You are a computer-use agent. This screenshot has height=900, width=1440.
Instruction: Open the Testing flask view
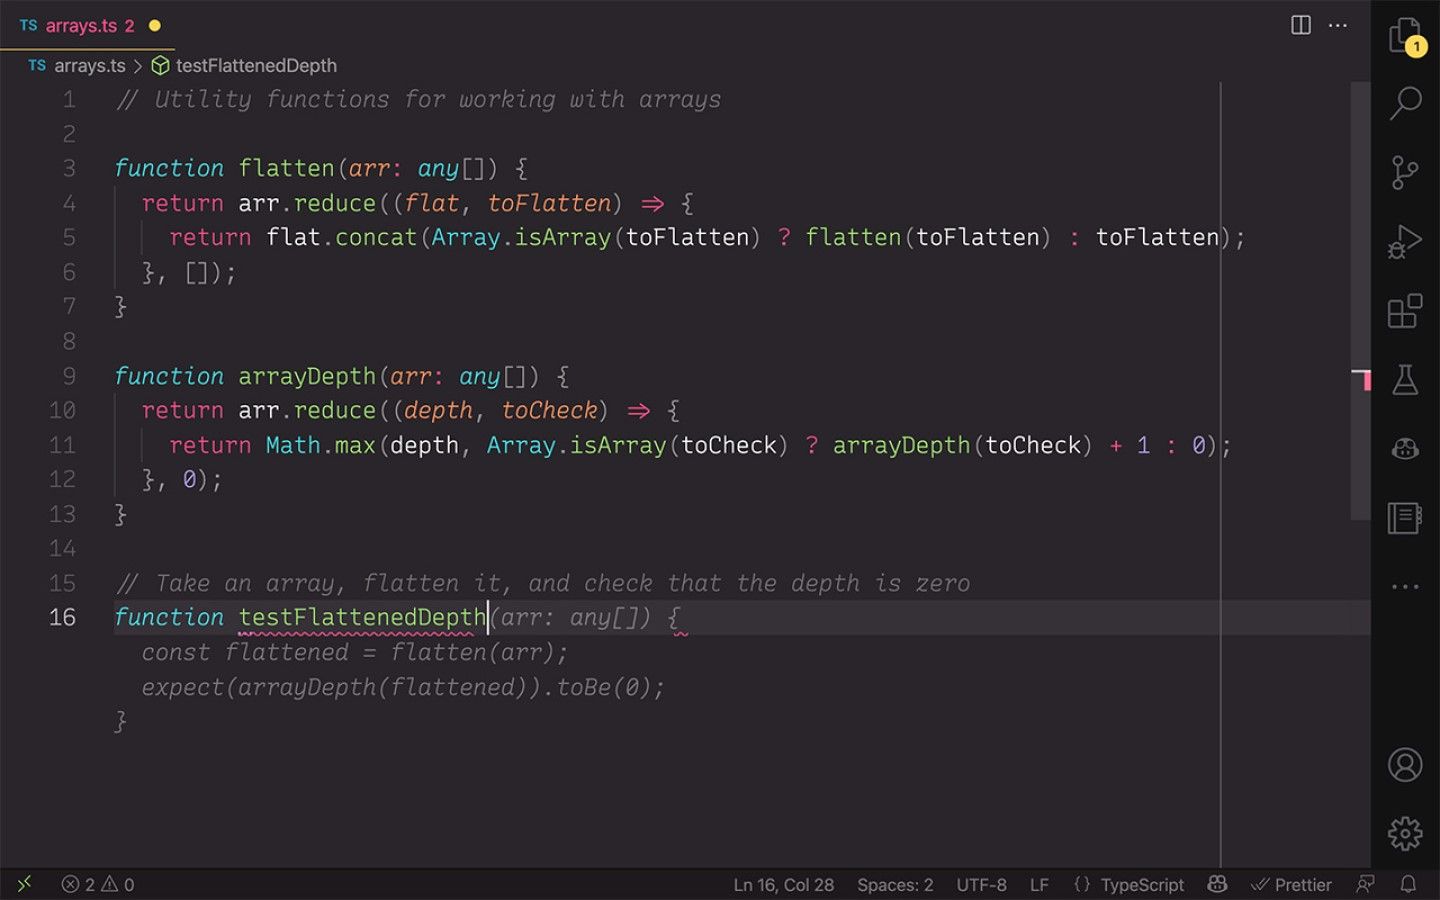(x=1405, y=380)
